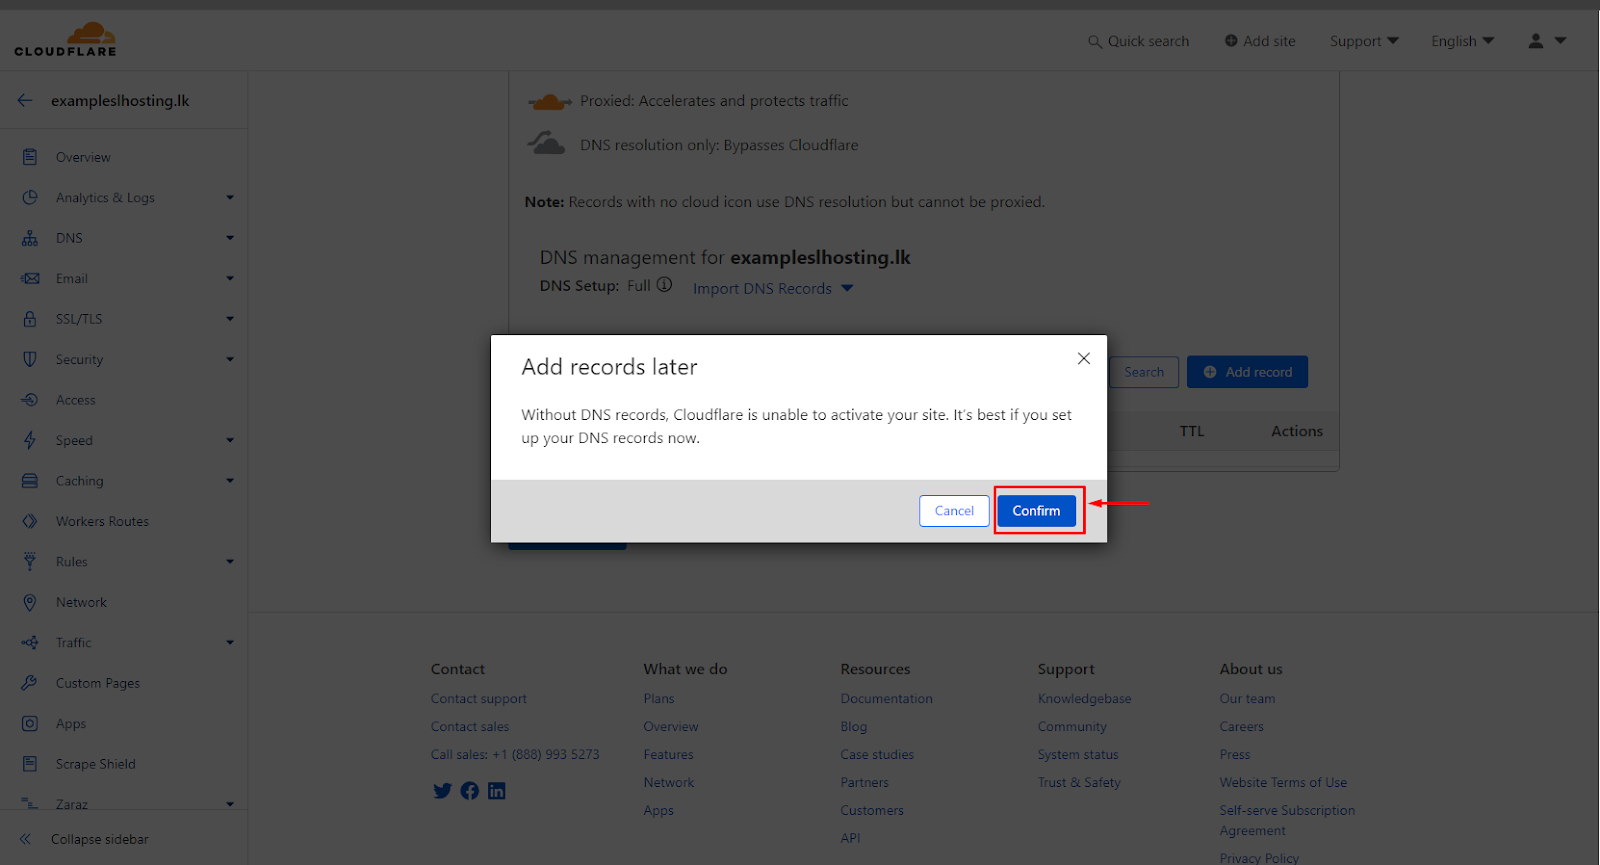Image resolution: width=1600 pixels, height=865 pixels.
Task: Expand the SSL/TLS submenu arrow
Action: pyautogui.click(x=230, y=319)
